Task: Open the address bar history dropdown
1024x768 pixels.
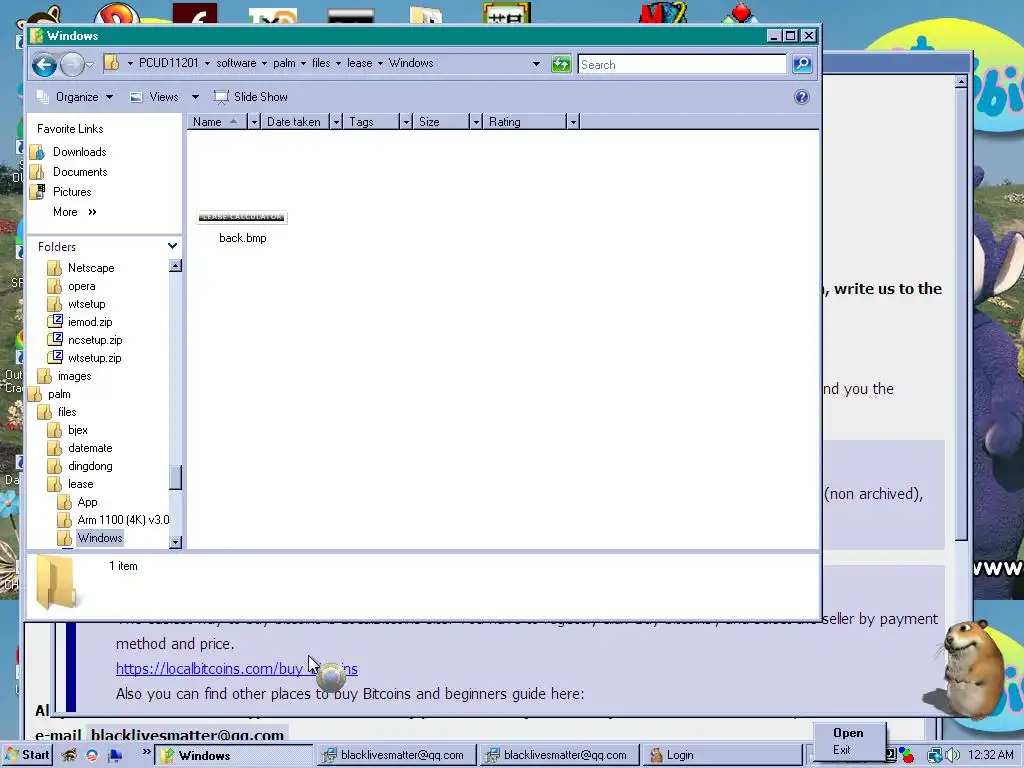Action: coord(536,64)
